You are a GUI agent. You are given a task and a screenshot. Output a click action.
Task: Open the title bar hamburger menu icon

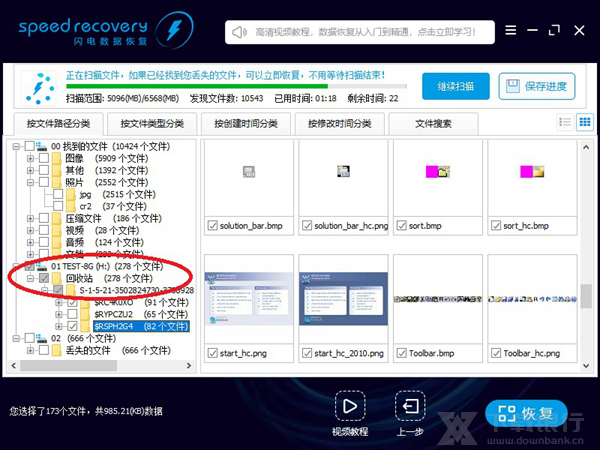[x=511, y=32]
